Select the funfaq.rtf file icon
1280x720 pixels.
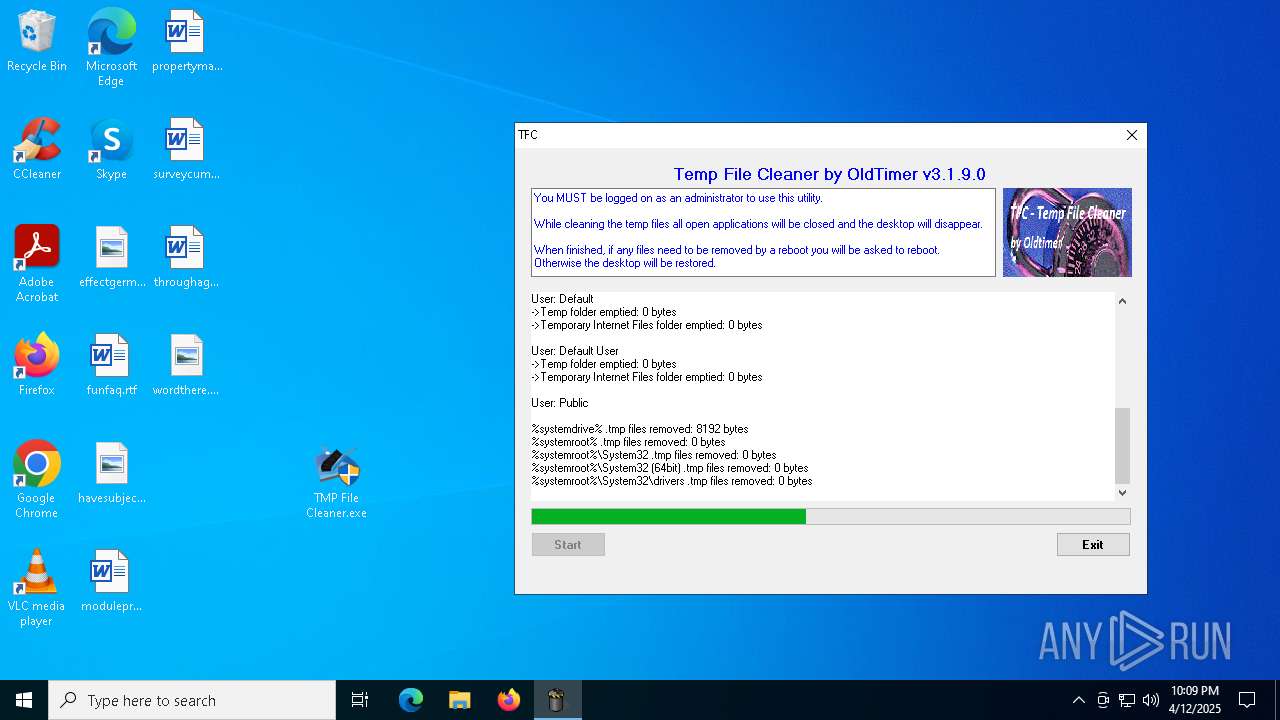click(x=111, y=365)
